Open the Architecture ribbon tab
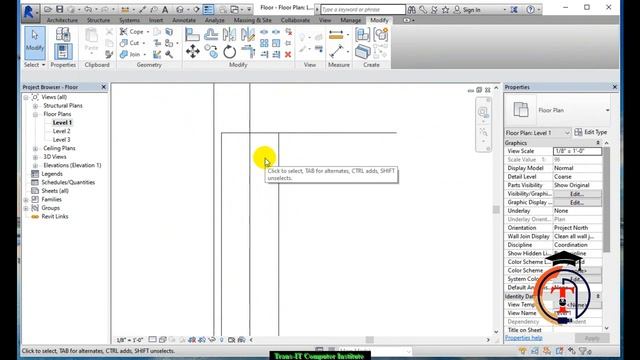 tap(62, 20)
